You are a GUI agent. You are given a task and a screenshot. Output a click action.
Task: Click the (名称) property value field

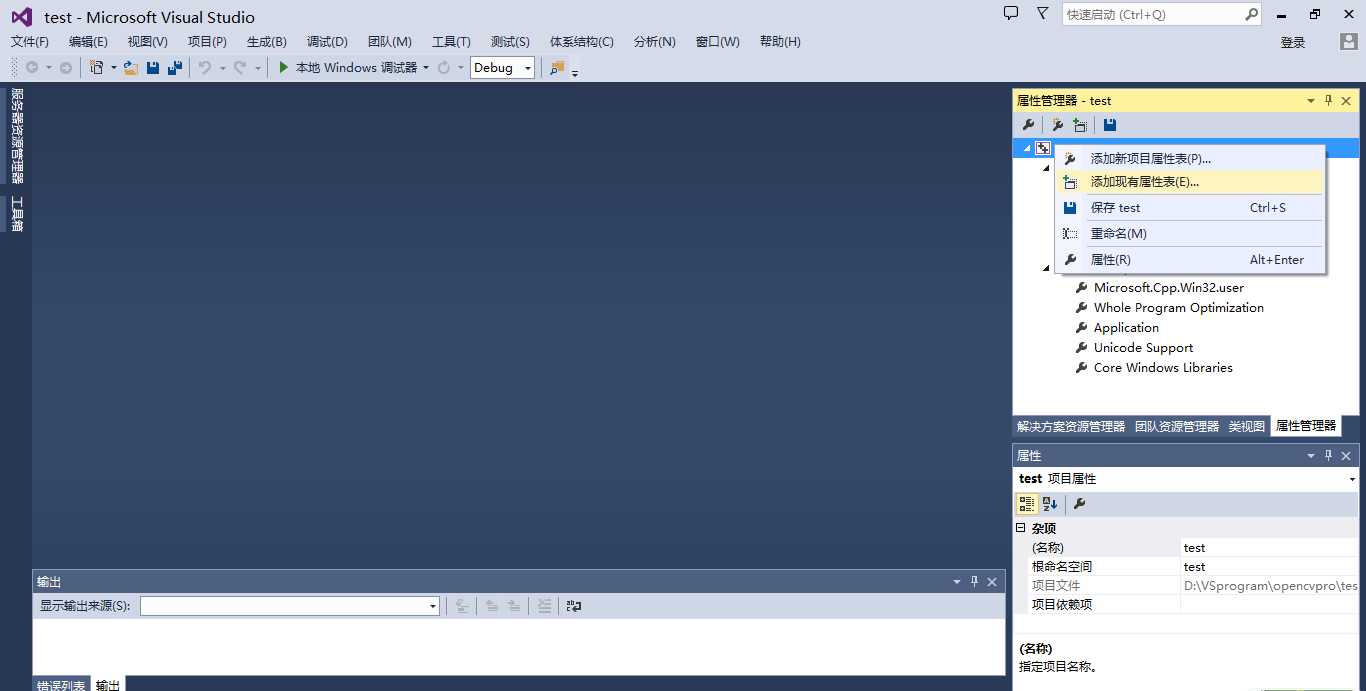coord(1270,548)
